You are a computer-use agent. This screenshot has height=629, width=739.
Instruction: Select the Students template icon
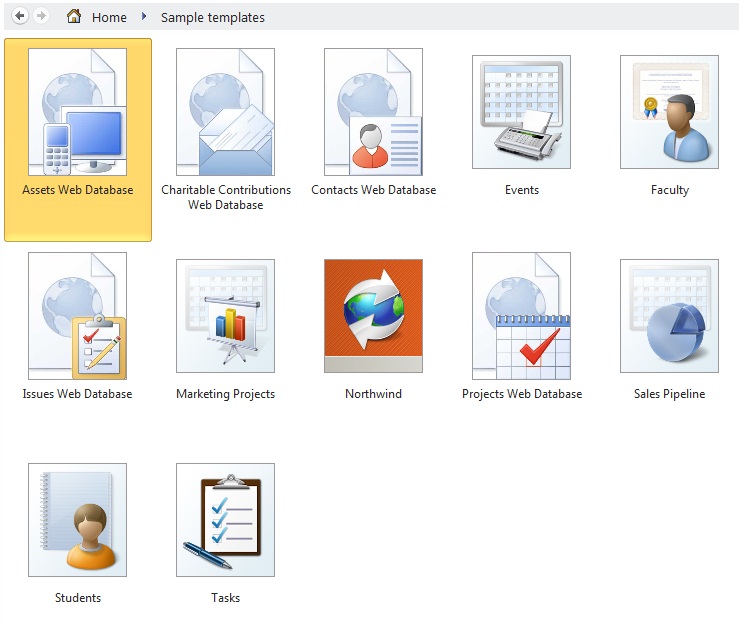78,519
